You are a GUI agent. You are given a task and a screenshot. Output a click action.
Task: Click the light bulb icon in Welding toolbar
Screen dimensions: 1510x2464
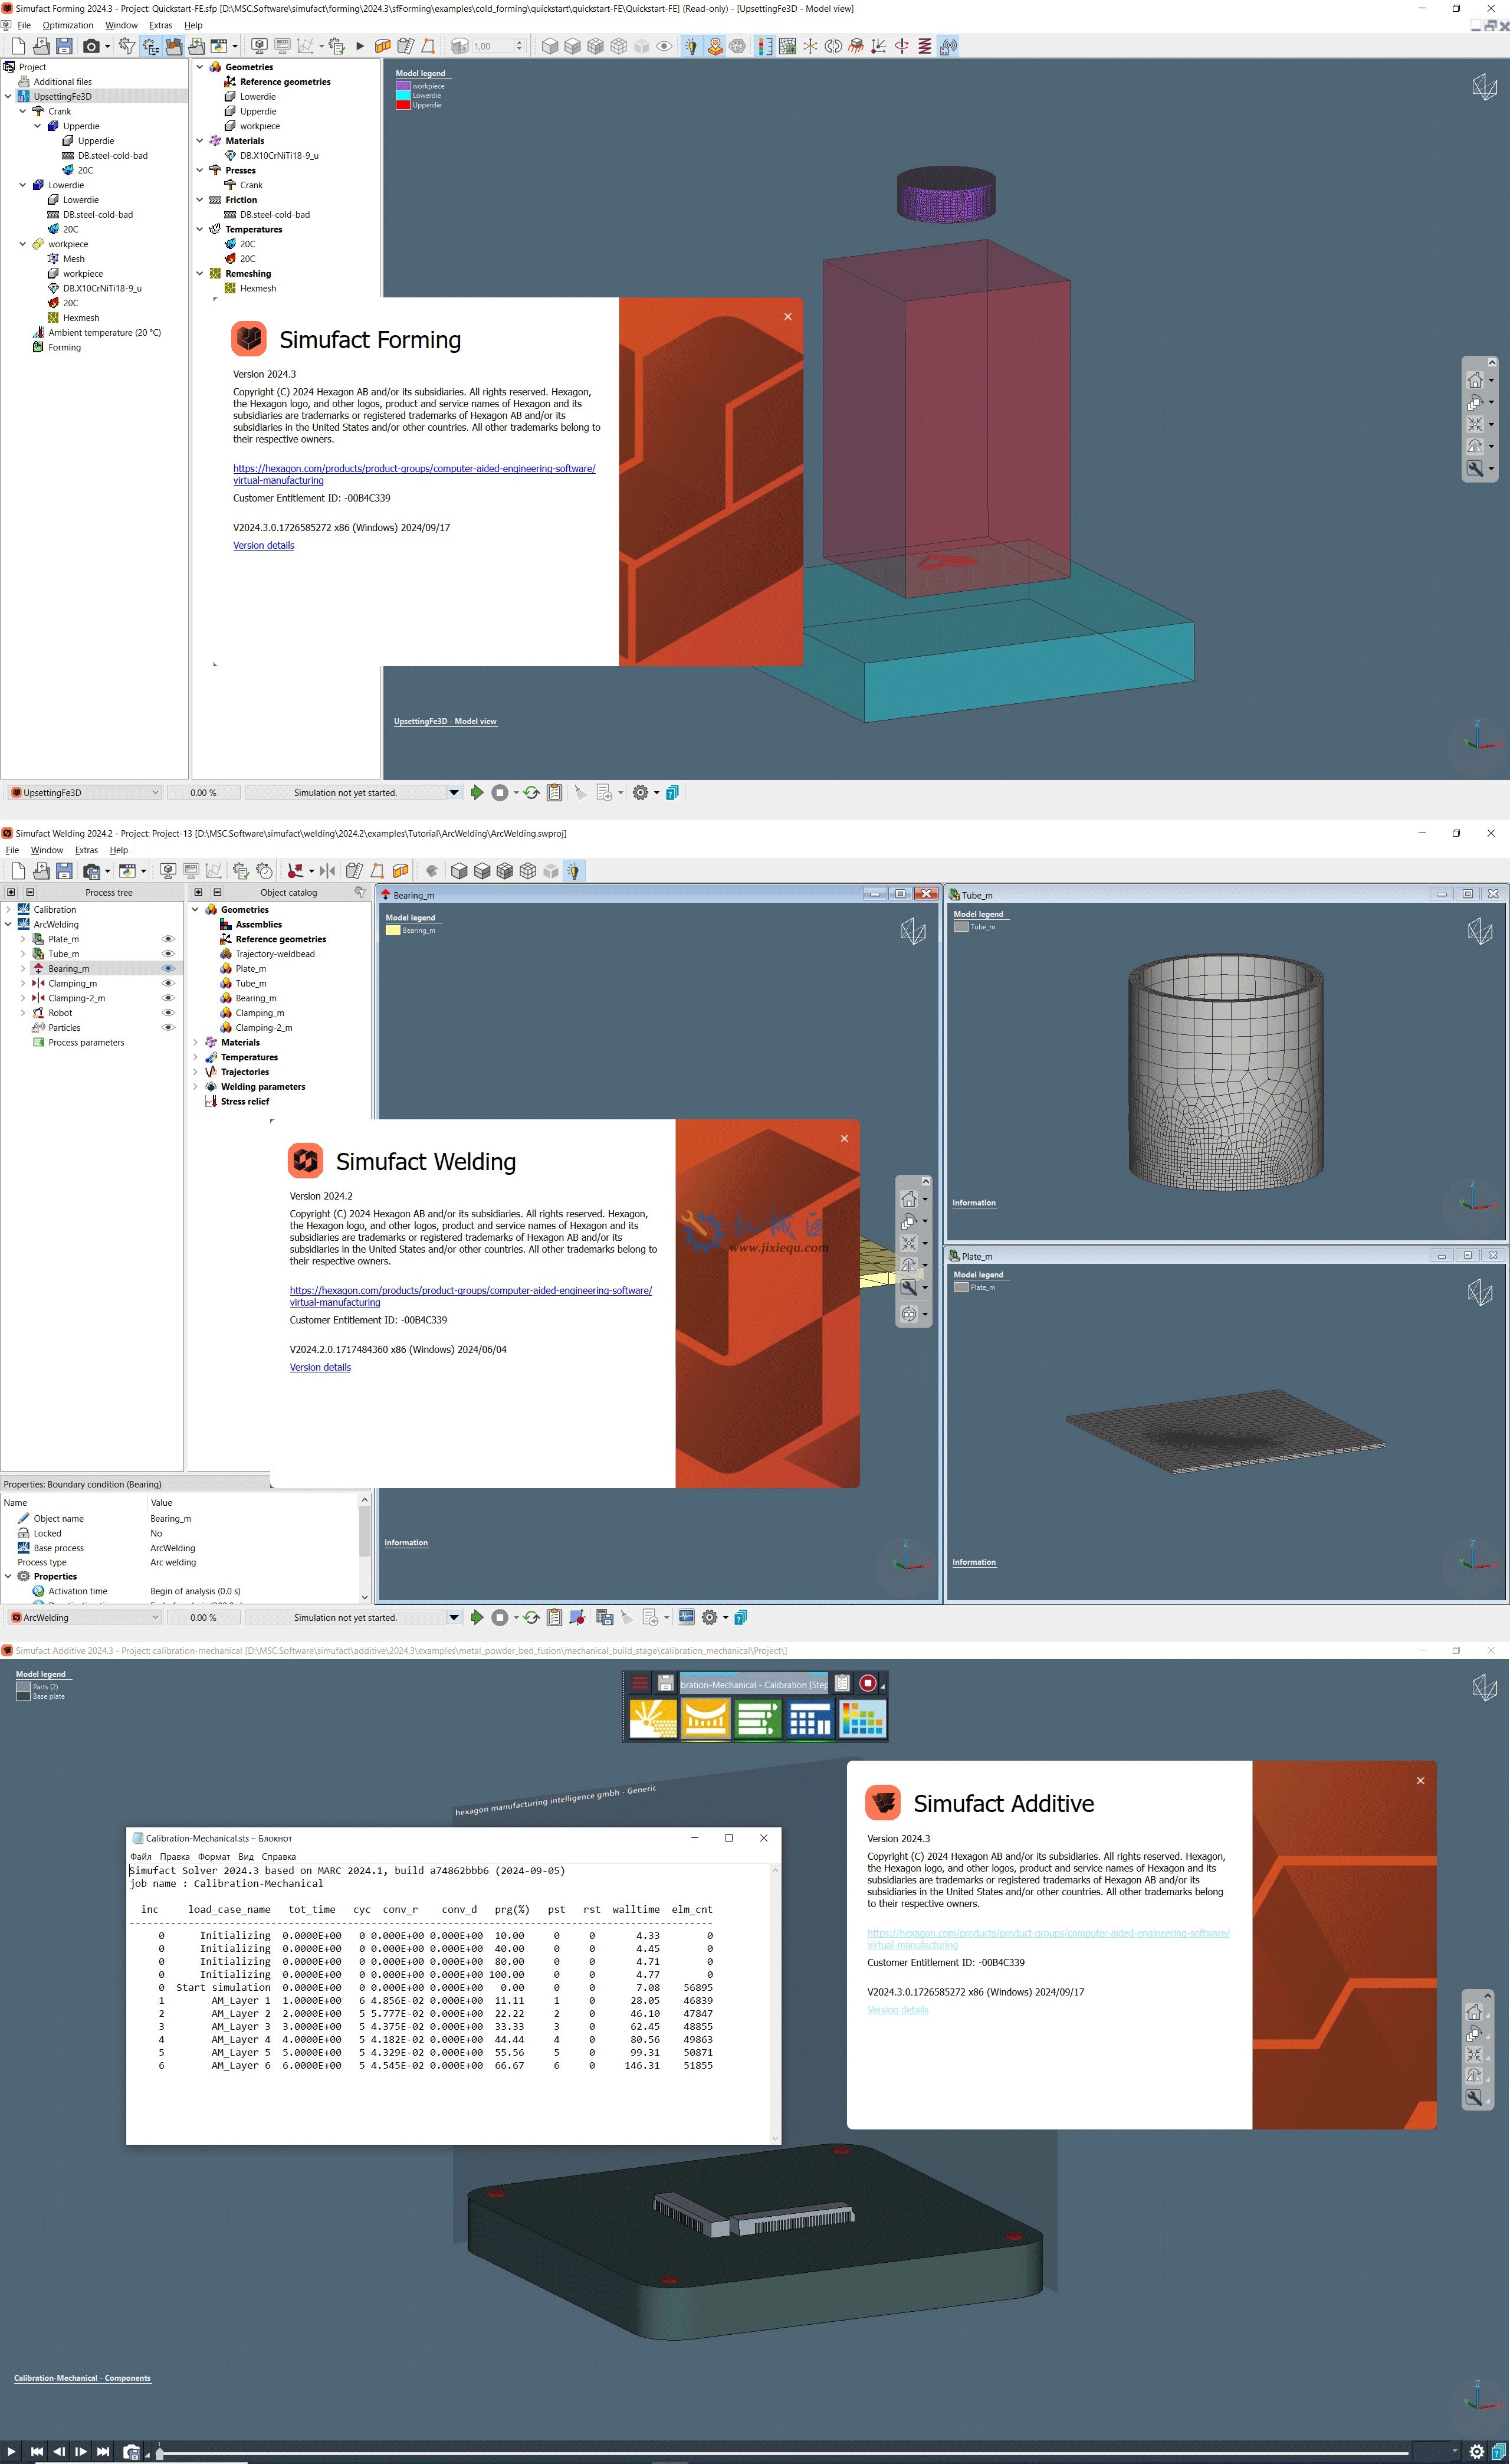pyautogui.click(x=573, y=871)
